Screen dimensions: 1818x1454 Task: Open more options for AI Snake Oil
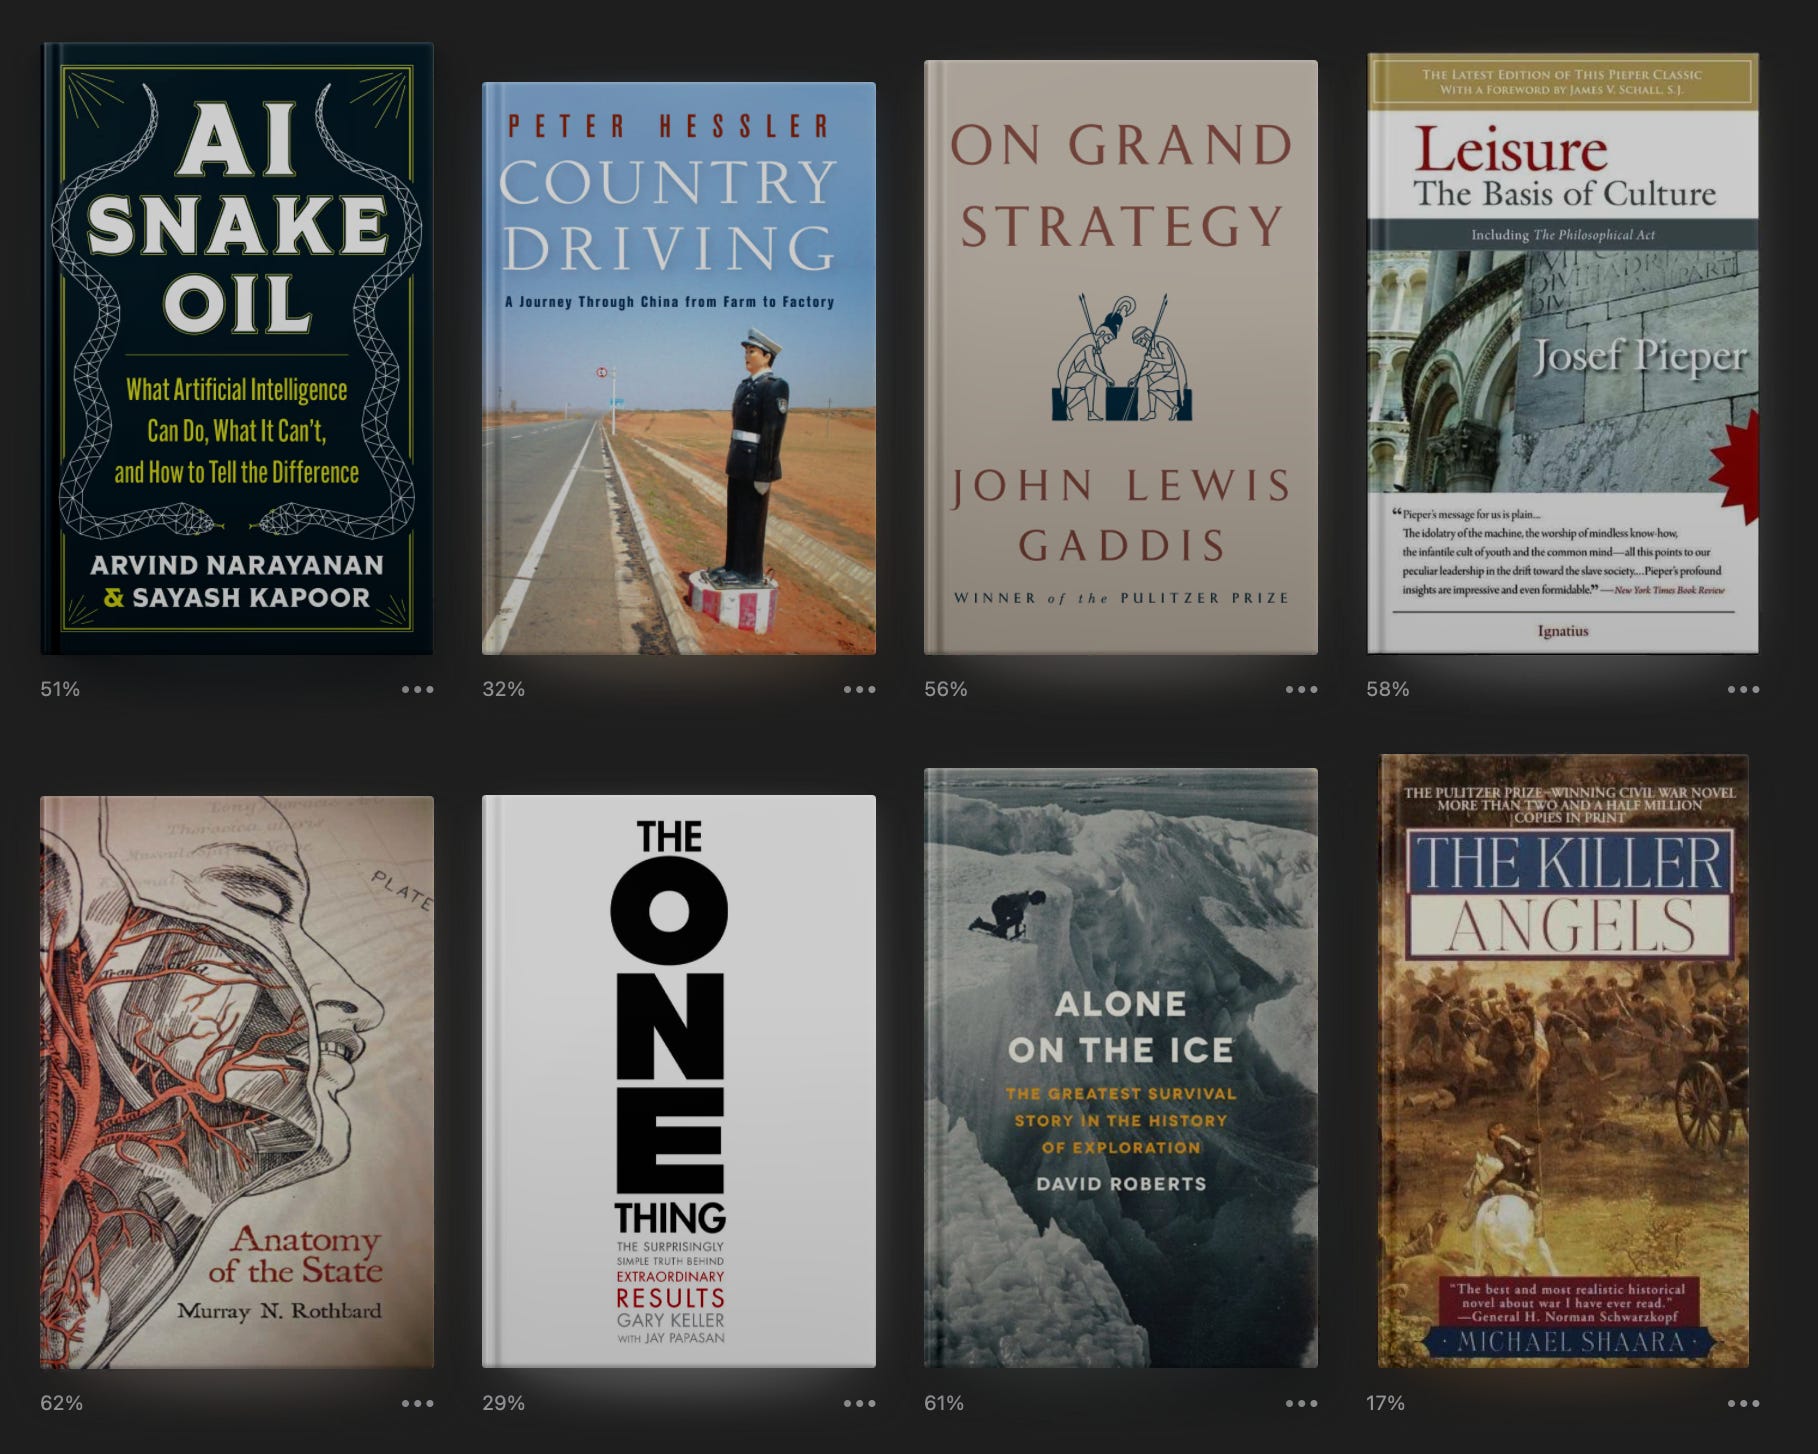click(417, 689)
